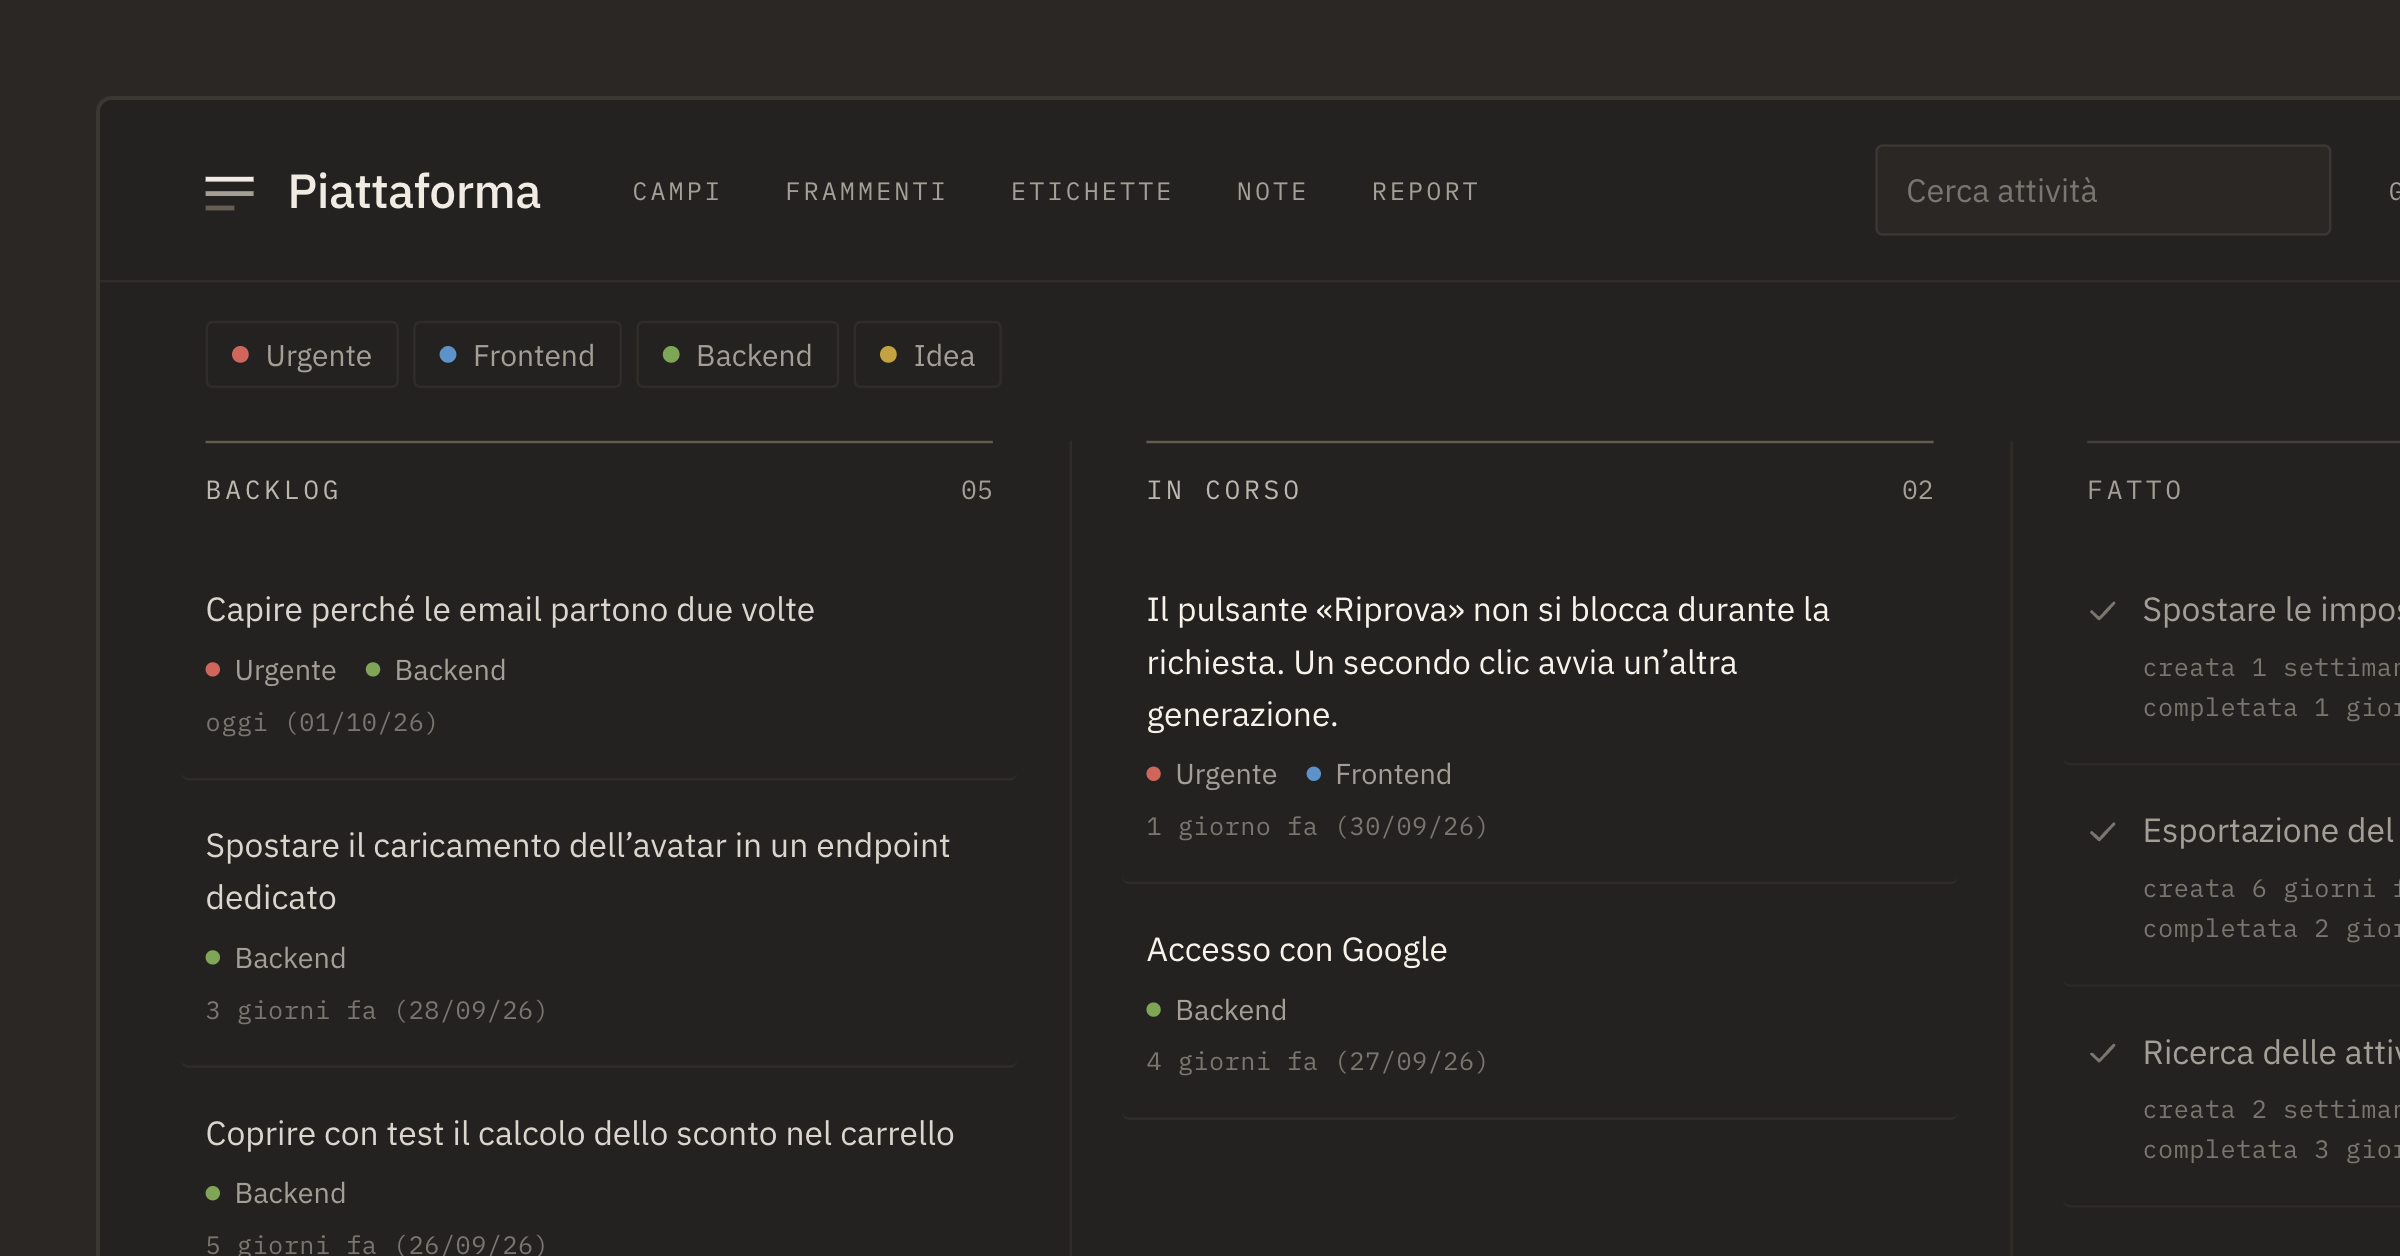The image size is (2400, 1256).
Task: Select the Report tab
Action: 1425,192
